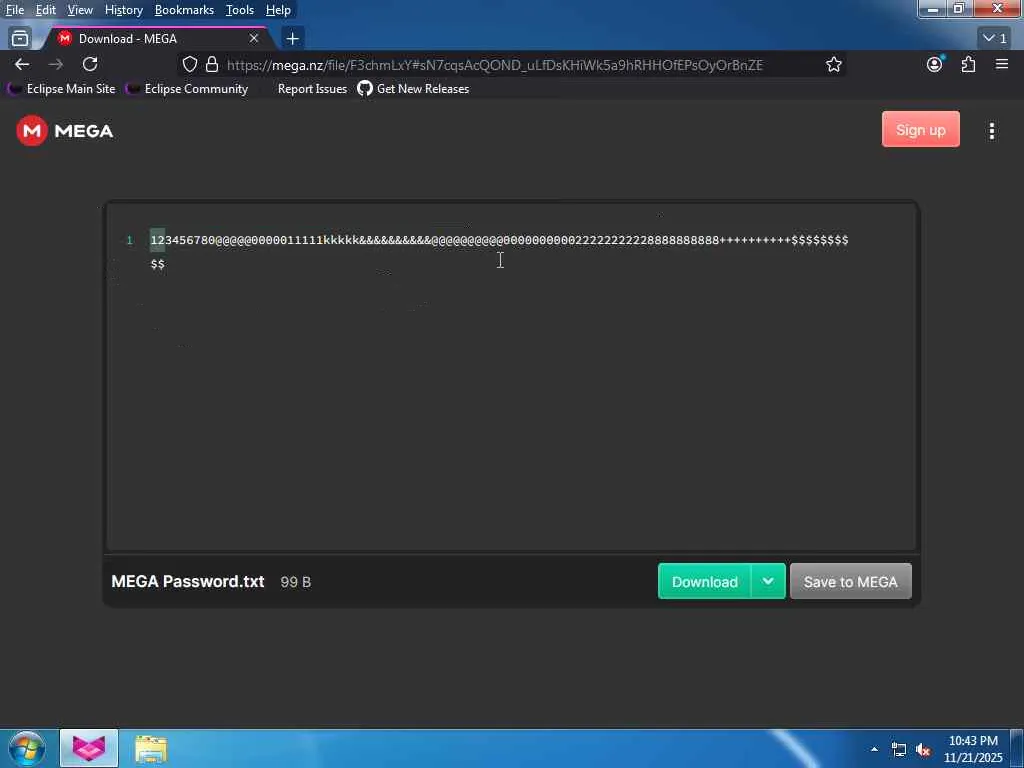Reload the current page
This screenshot has width=1024, height=768.
90,64
